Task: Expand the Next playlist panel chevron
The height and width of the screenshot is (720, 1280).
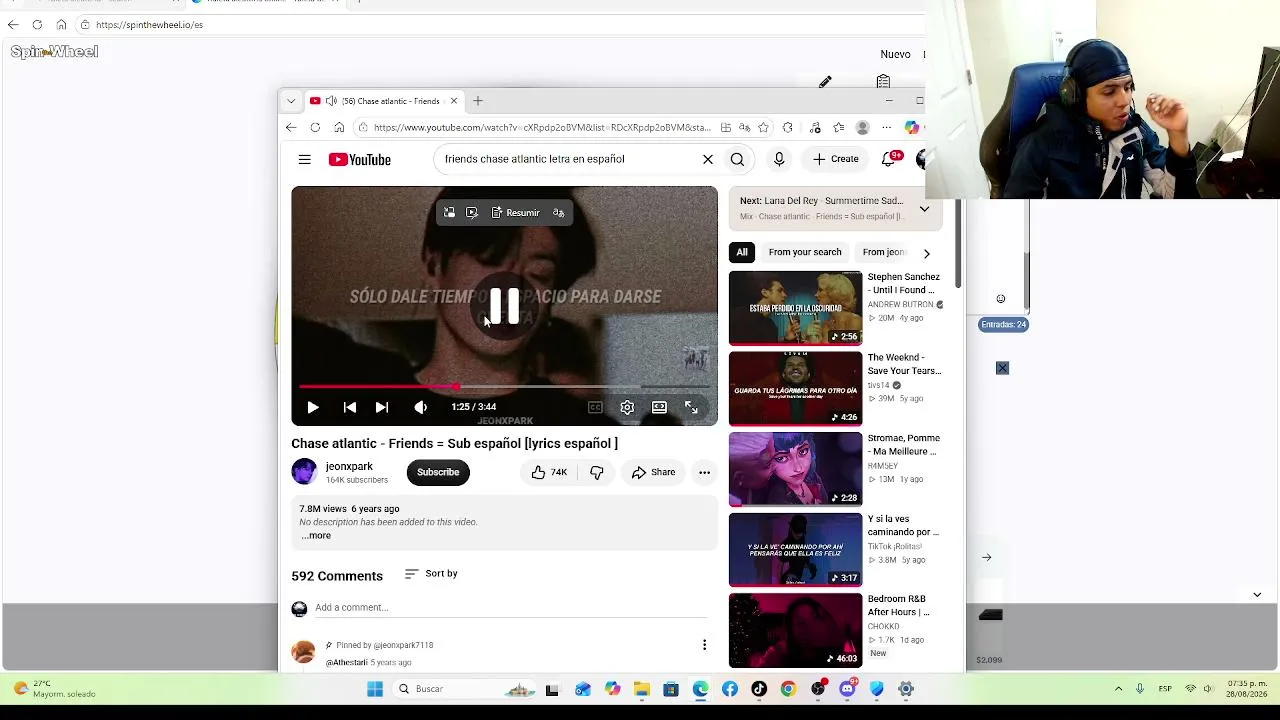Action: click(x=924, y=209)
